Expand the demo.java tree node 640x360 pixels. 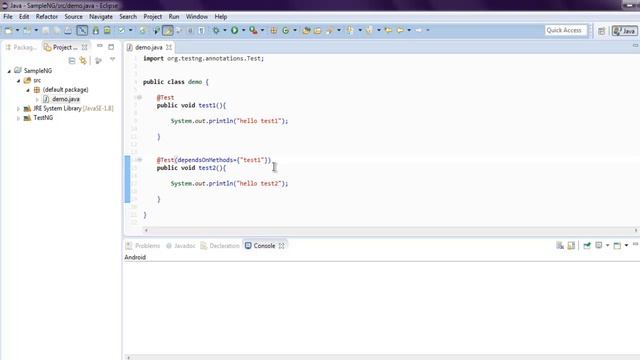pyautogui.click(x=37, y=100)
